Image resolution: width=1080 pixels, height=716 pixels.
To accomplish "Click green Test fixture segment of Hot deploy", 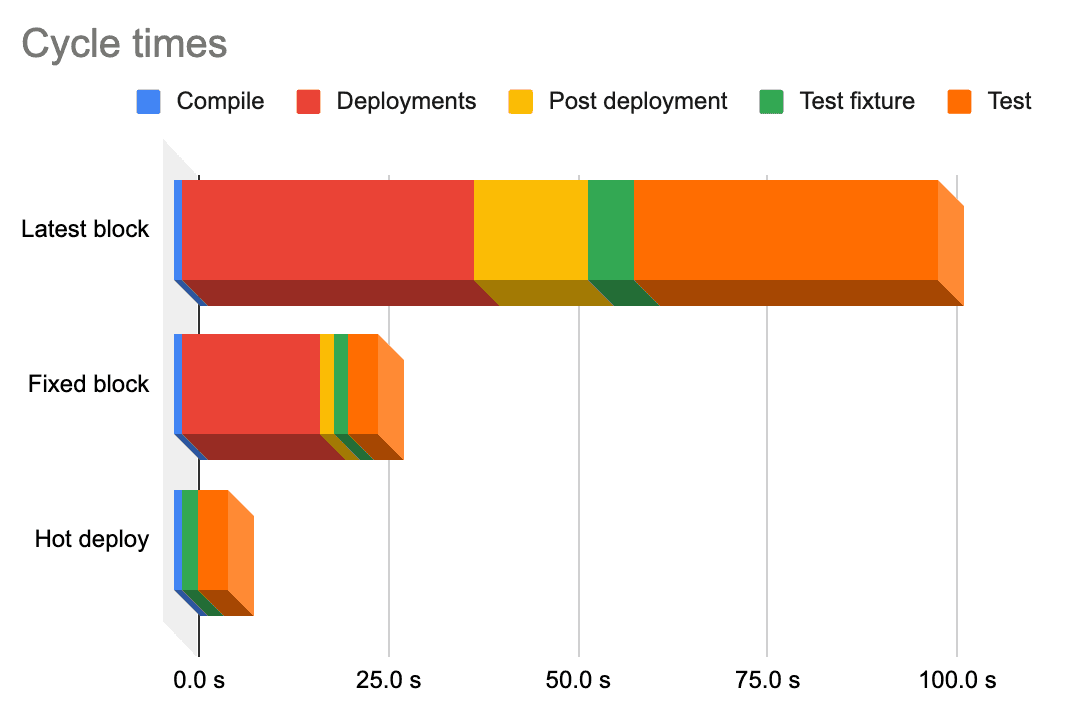I will point(189,540).
